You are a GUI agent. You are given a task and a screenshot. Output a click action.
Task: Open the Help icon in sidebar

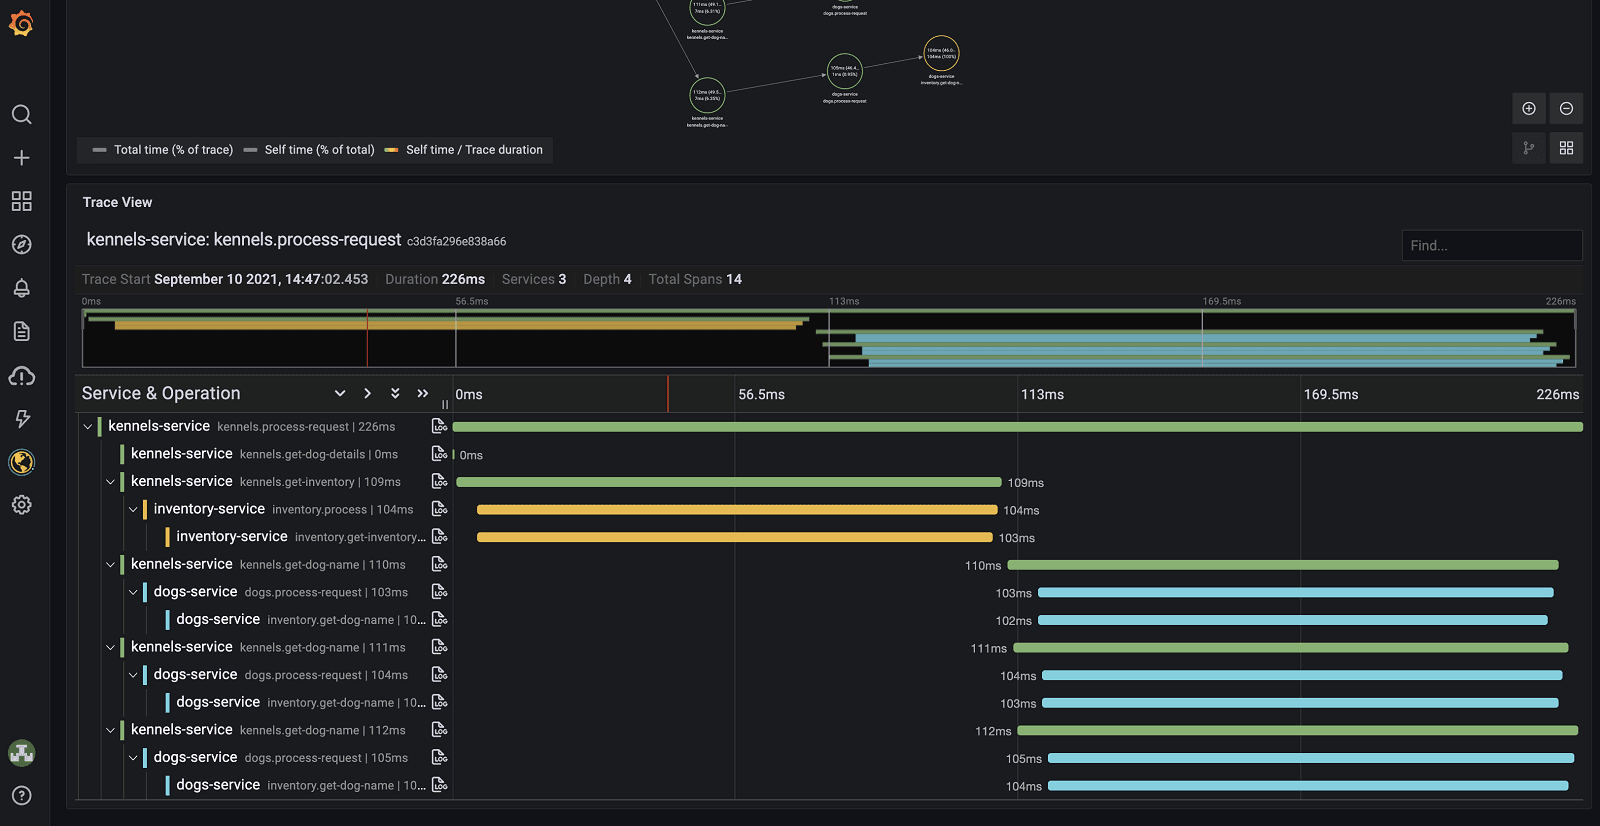(21, 796)
